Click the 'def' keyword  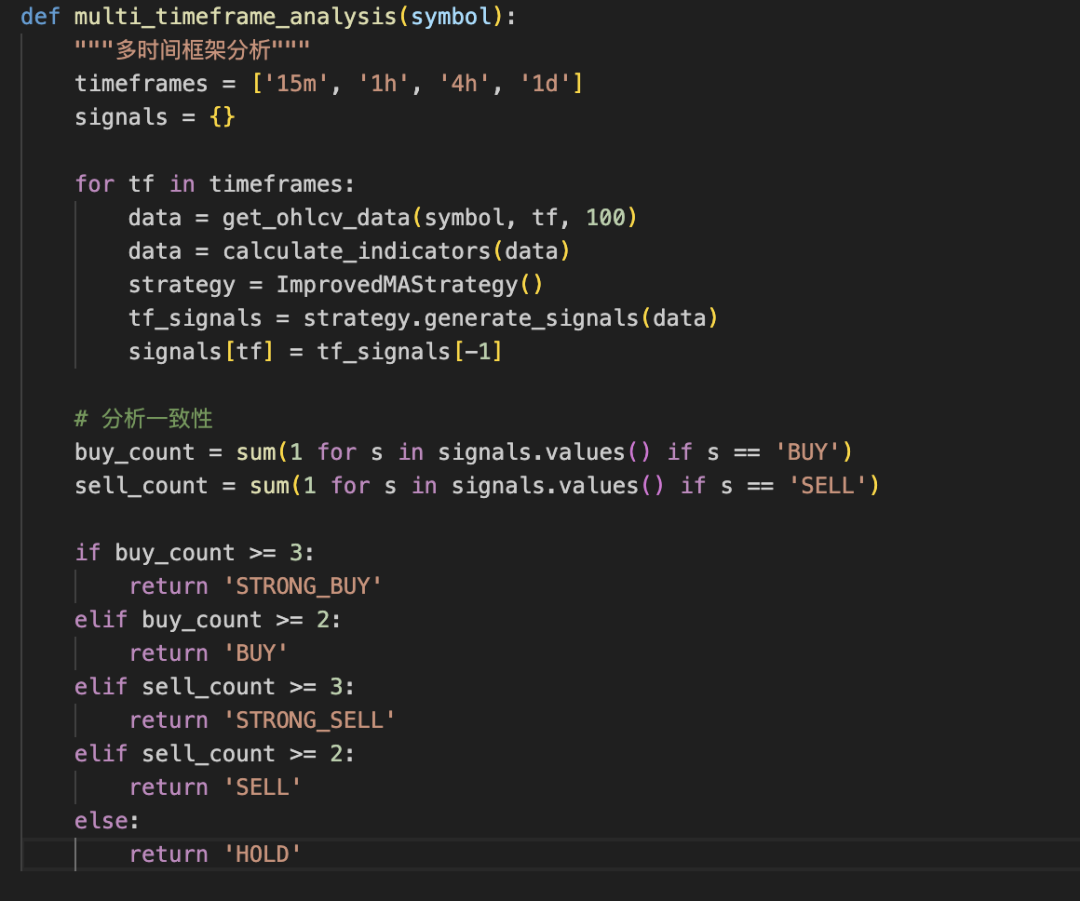(x=40, y=17)
